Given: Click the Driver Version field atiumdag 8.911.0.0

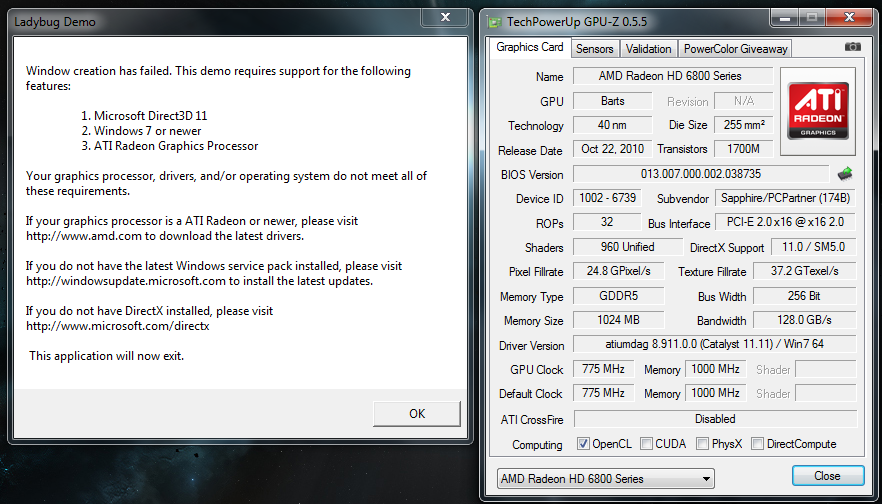Looking at the screenshot, I should [714, 344].
